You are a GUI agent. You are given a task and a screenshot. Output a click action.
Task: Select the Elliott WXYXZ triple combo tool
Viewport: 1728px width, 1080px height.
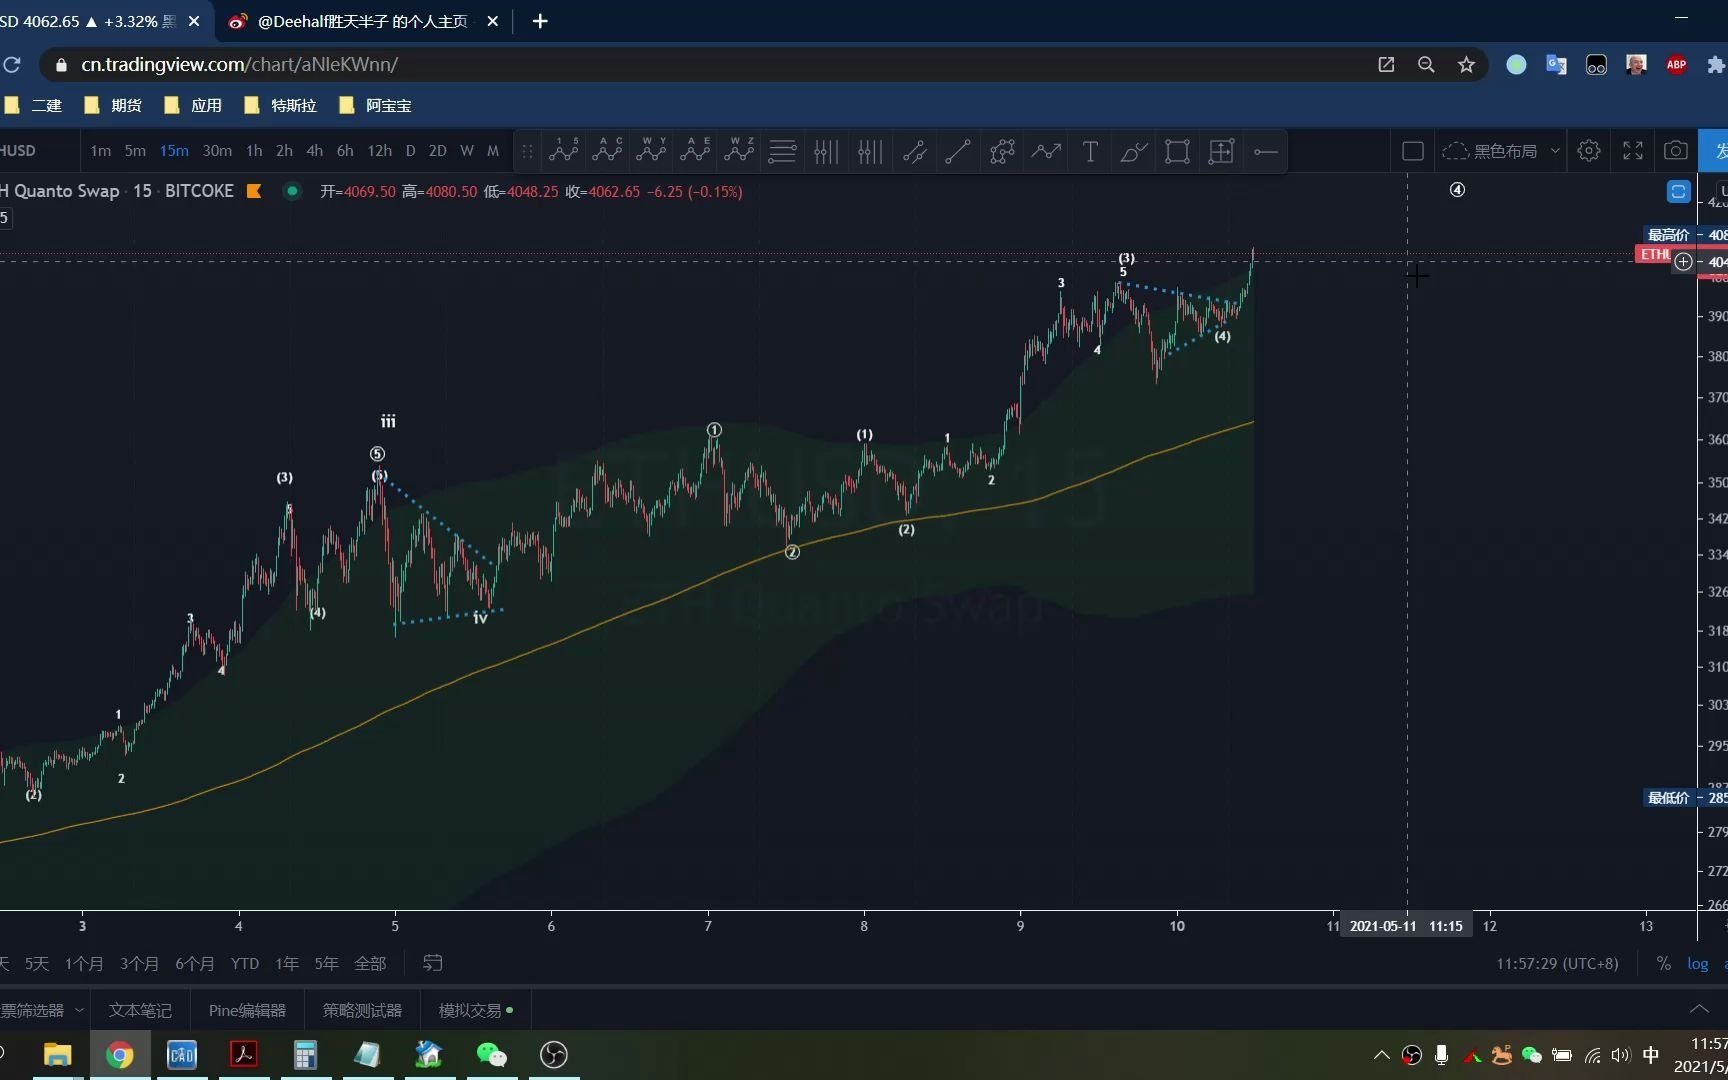point(739,151)
